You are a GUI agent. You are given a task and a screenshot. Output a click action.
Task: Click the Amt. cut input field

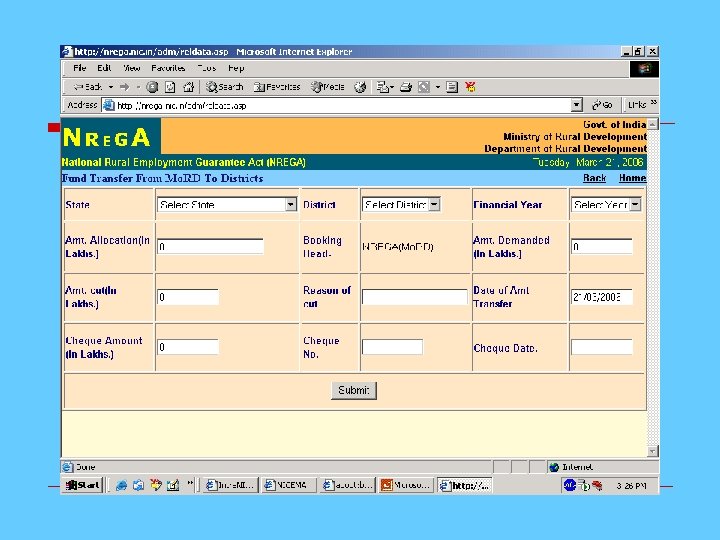point(188,297)
